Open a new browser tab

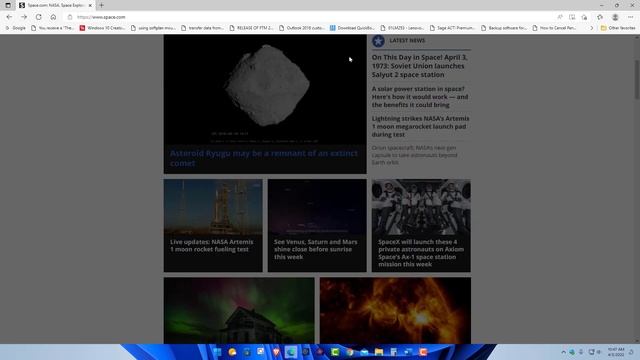(101, 5)
